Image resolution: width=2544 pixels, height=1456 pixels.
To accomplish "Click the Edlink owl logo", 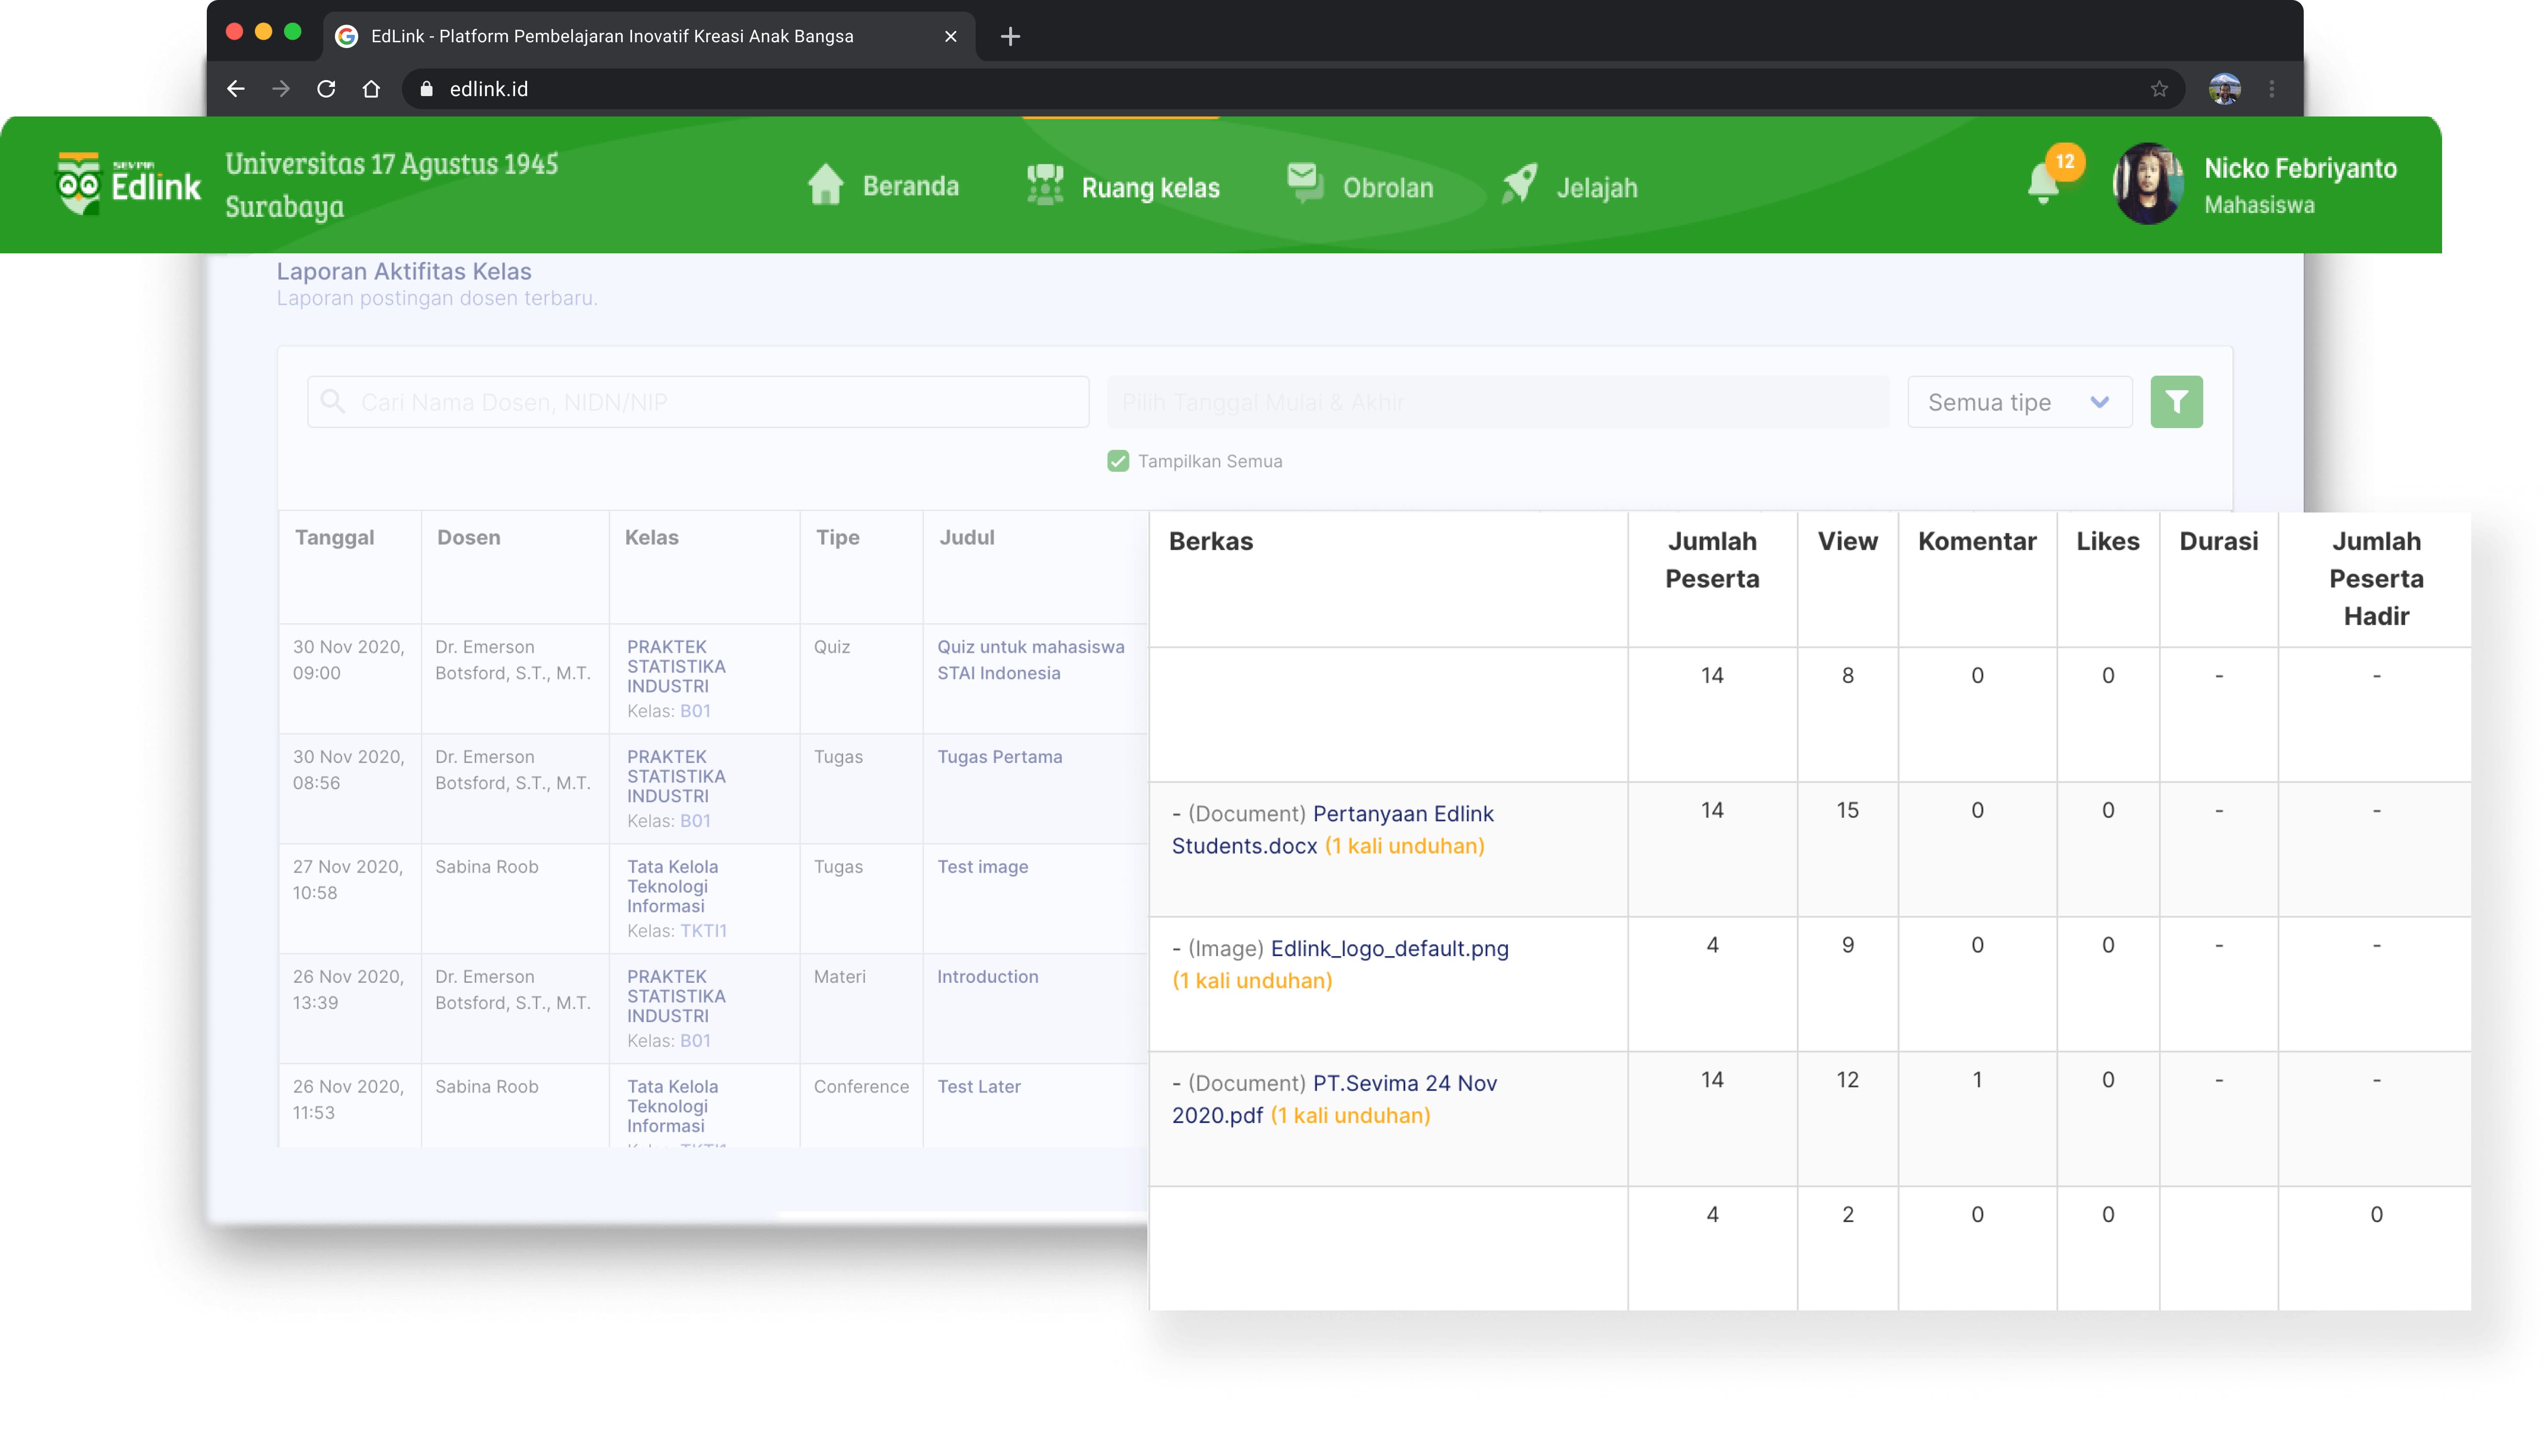I will coord(79,184).
